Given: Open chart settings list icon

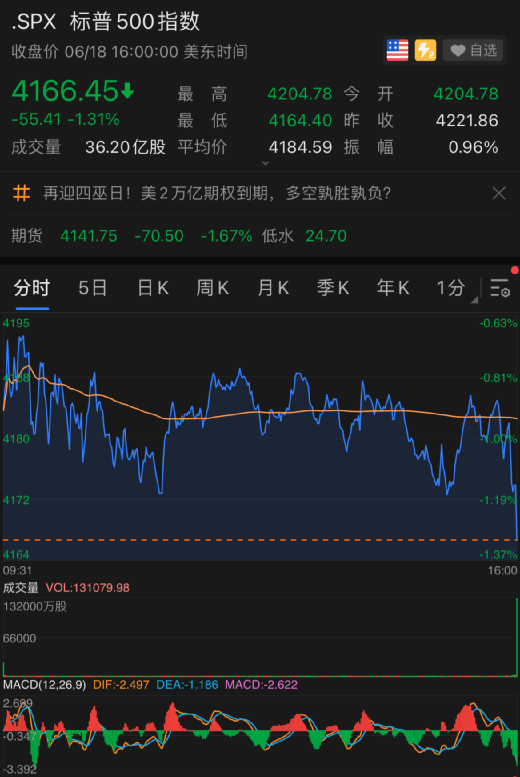Looking at the screenshot, I should (x=500, y=287).
